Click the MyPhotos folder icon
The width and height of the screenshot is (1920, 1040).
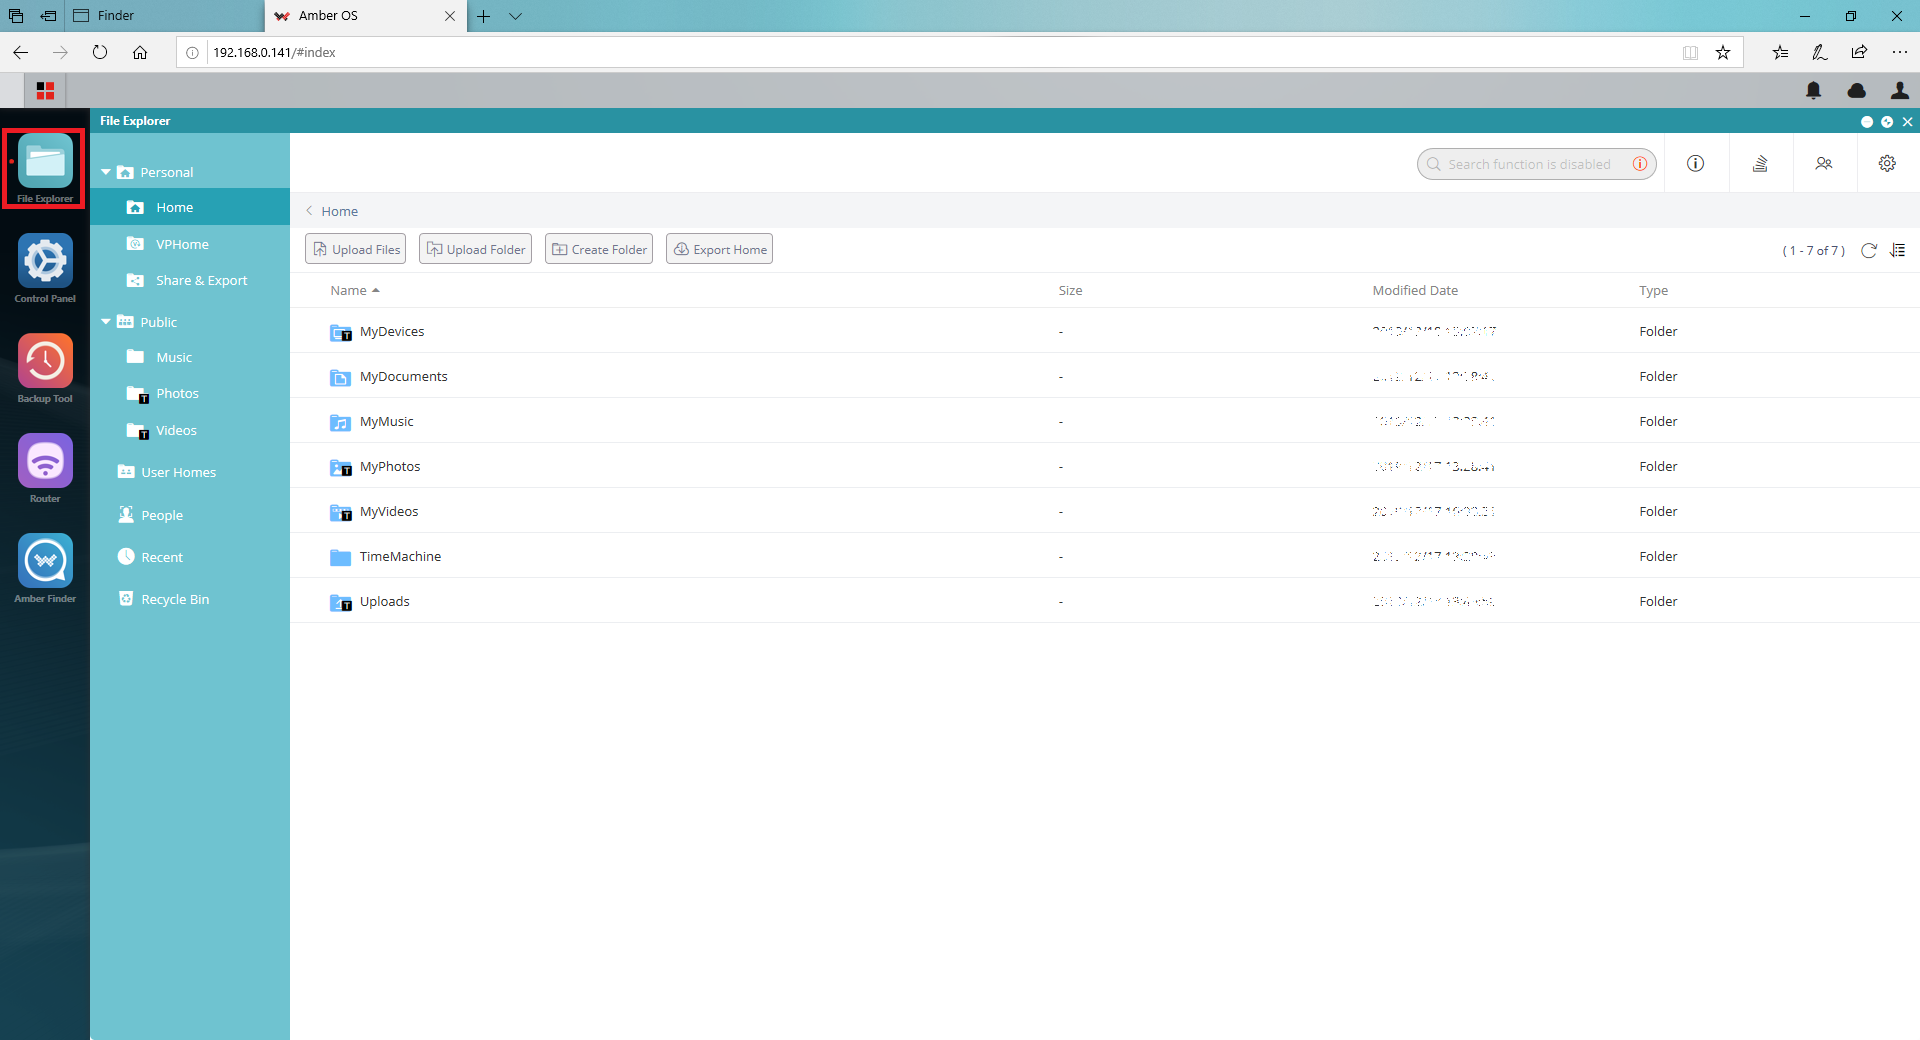(340, 467)
